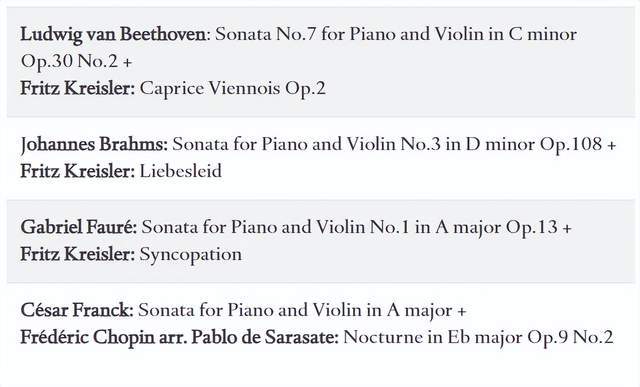This screenshot has width=640, height=387.
Task: Select Franck Sonata in A major text
Action: (296, 311)
